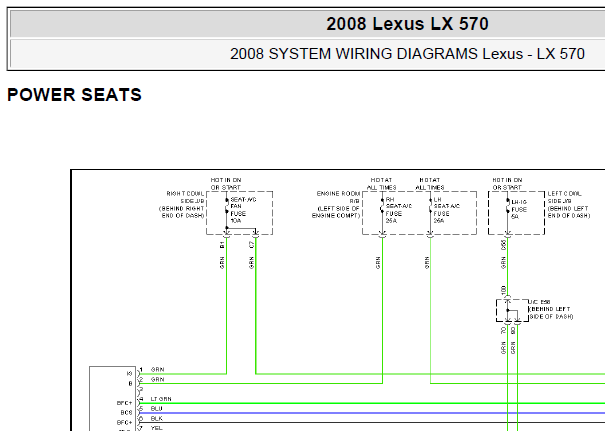The image size is (605, 431).
Task: Click the "LH-IG FUSE 5A" label
Action: click(519, 209)
